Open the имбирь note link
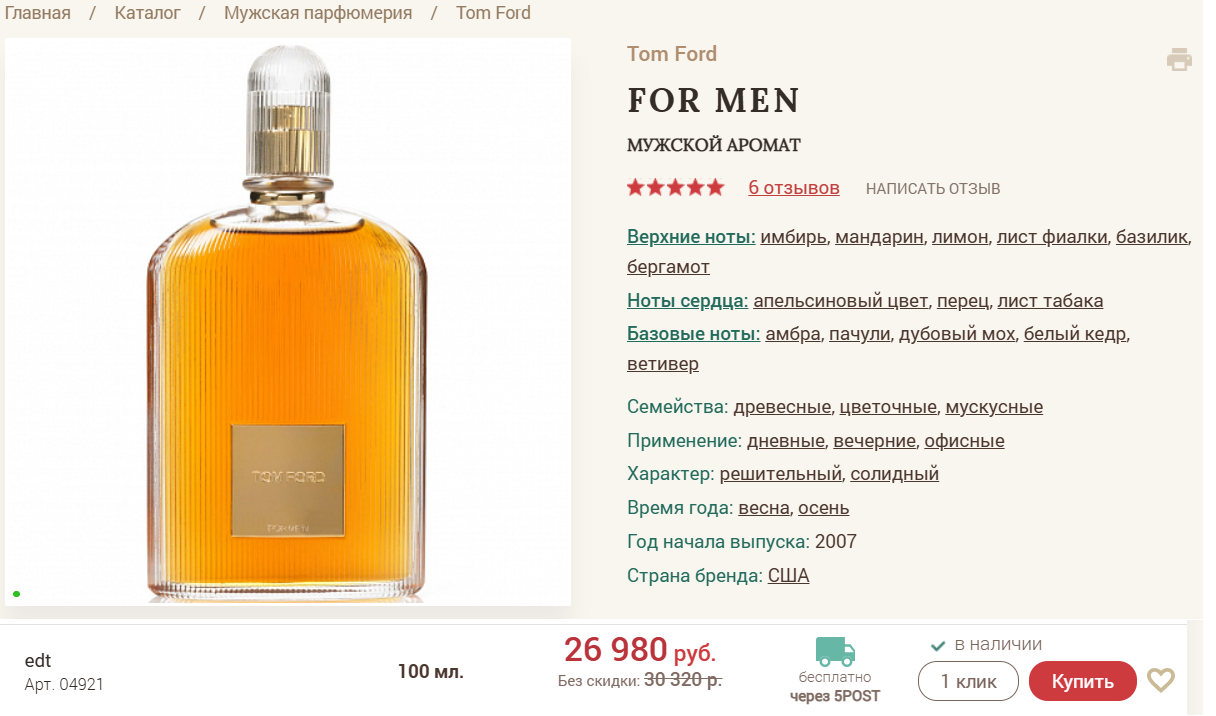This screenshot has height=716, width=1216. click(793, 237)
